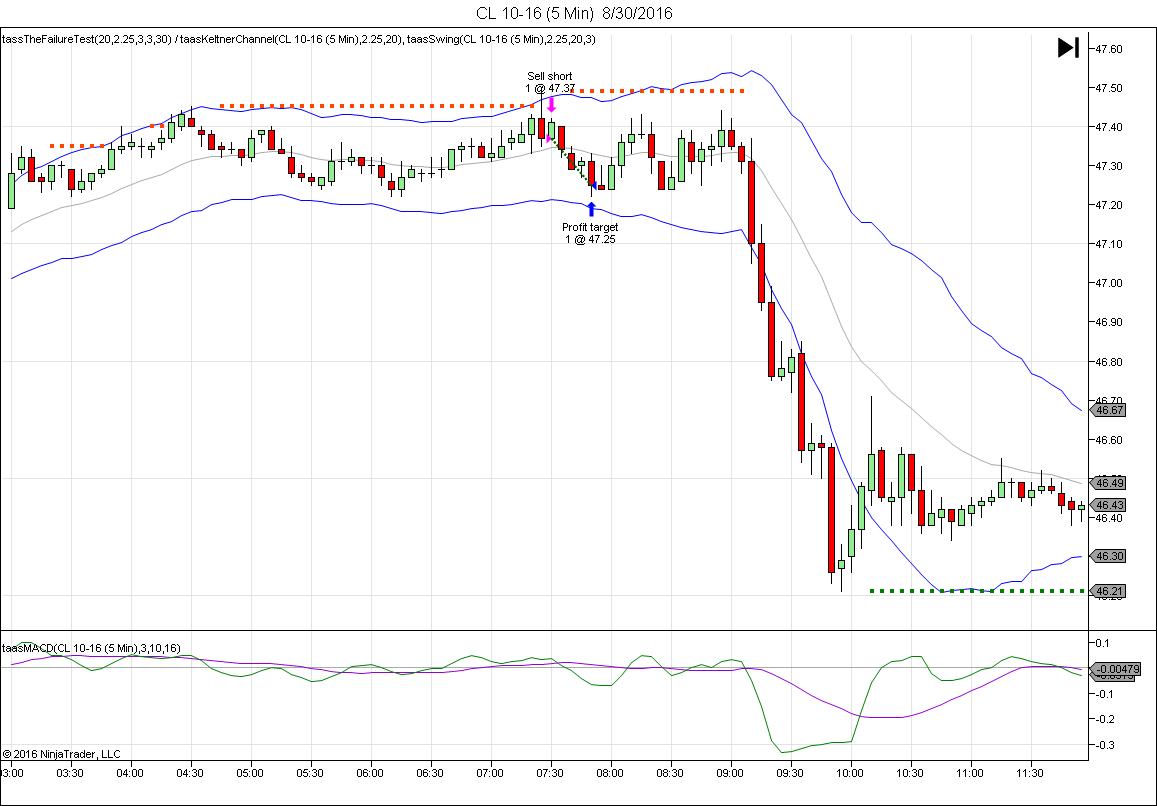The width and height of the screenshot is (1157, 806).
Task: Click the 47.00 price axis label
Action: (x=1108, y=283)
